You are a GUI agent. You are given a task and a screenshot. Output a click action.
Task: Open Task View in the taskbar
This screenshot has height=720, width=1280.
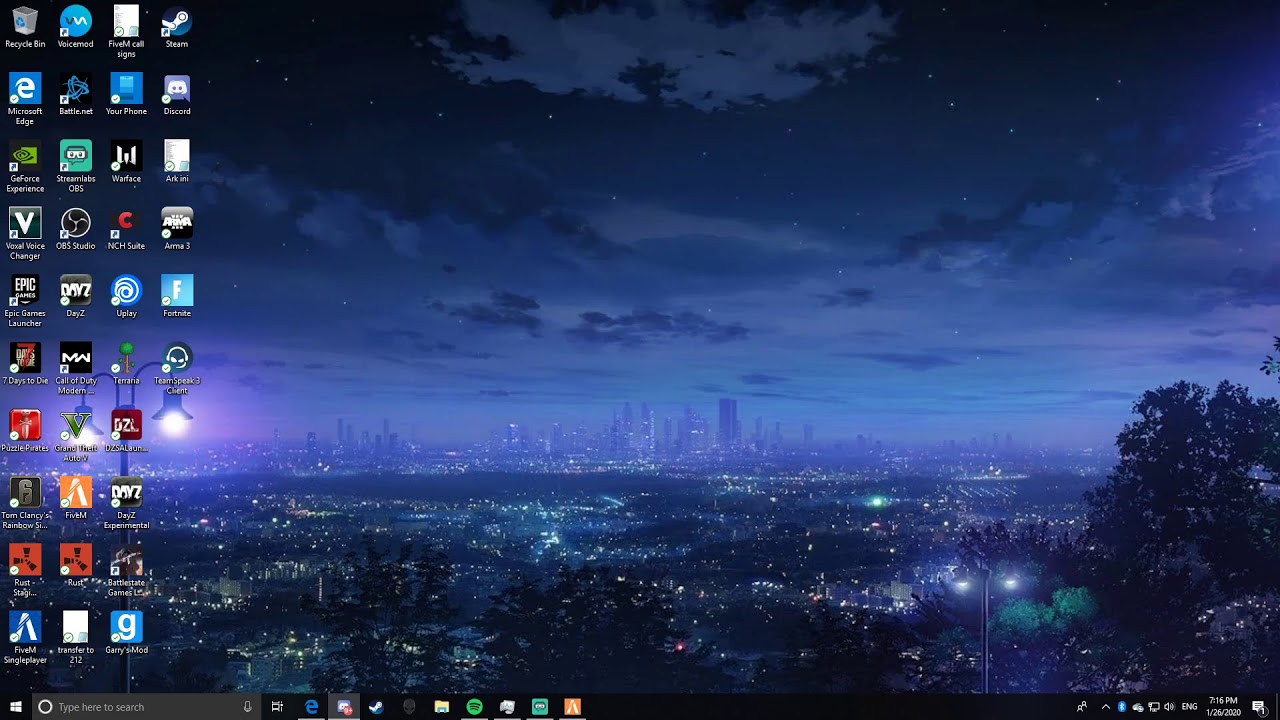point(277,707)
